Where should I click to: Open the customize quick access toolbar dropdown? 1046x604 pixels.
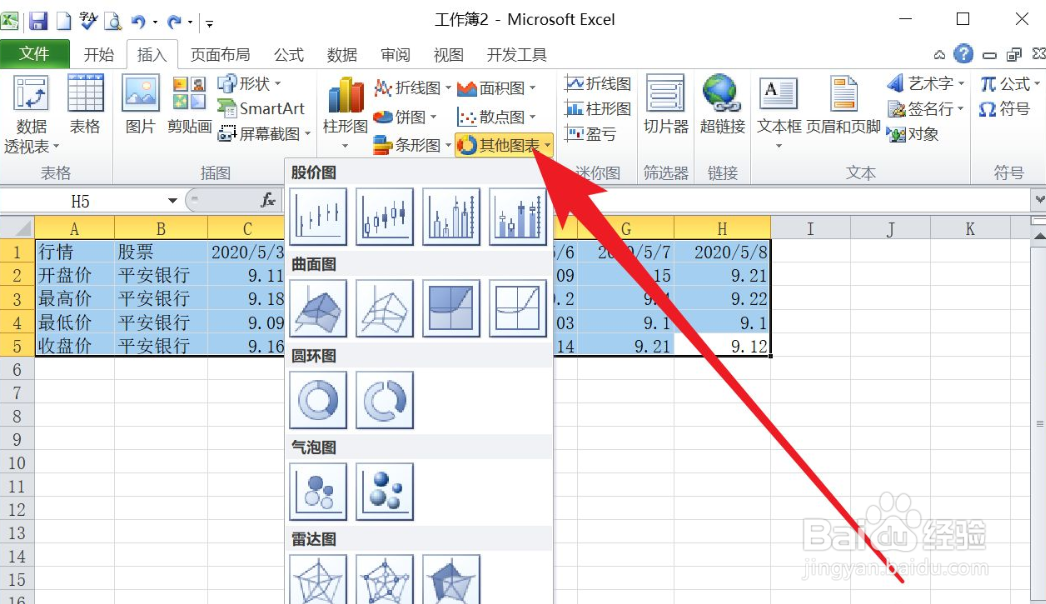(209, 23)
